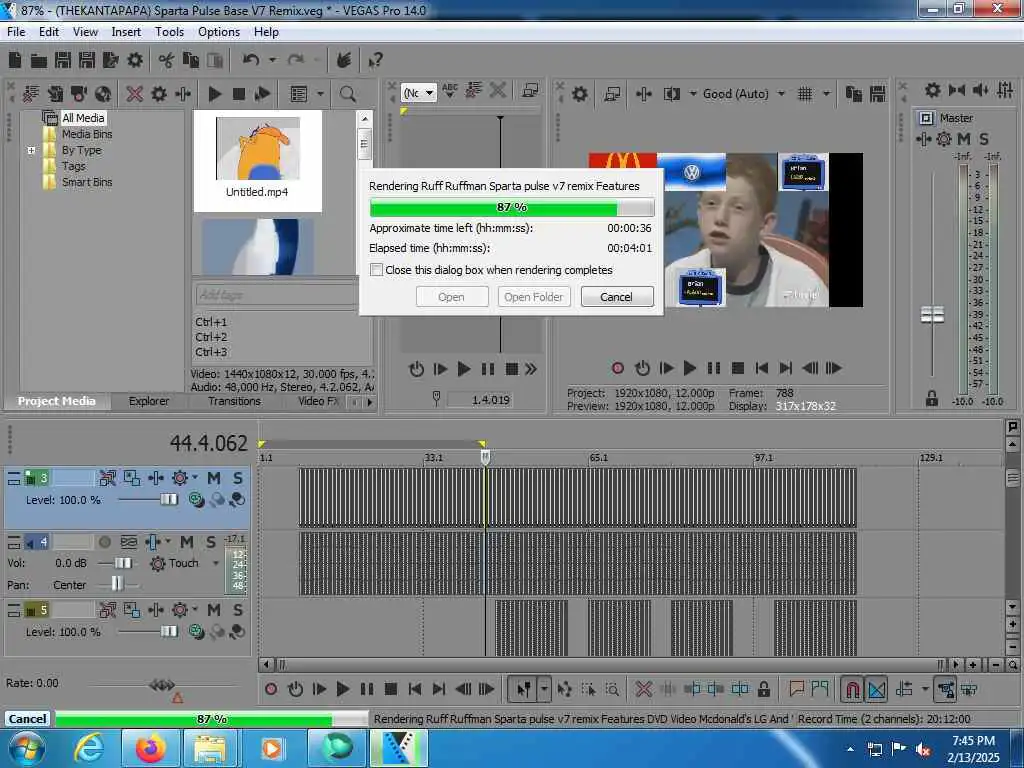The width and height of the screenshot is (1024, 768).
Task: Click the Record button in timeline transport
Action: (x=271, y=689)
